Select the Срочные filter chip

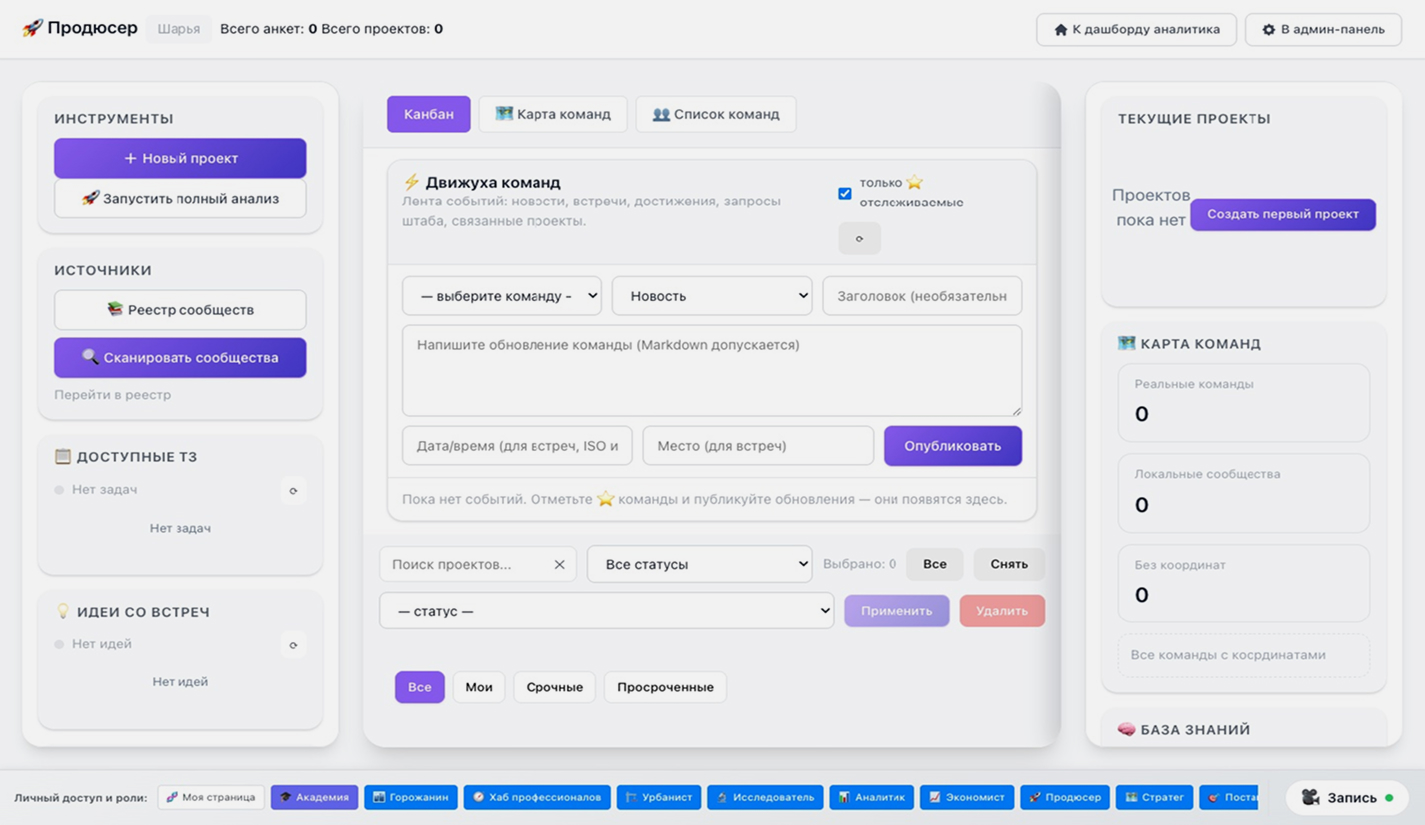(554, 687)
